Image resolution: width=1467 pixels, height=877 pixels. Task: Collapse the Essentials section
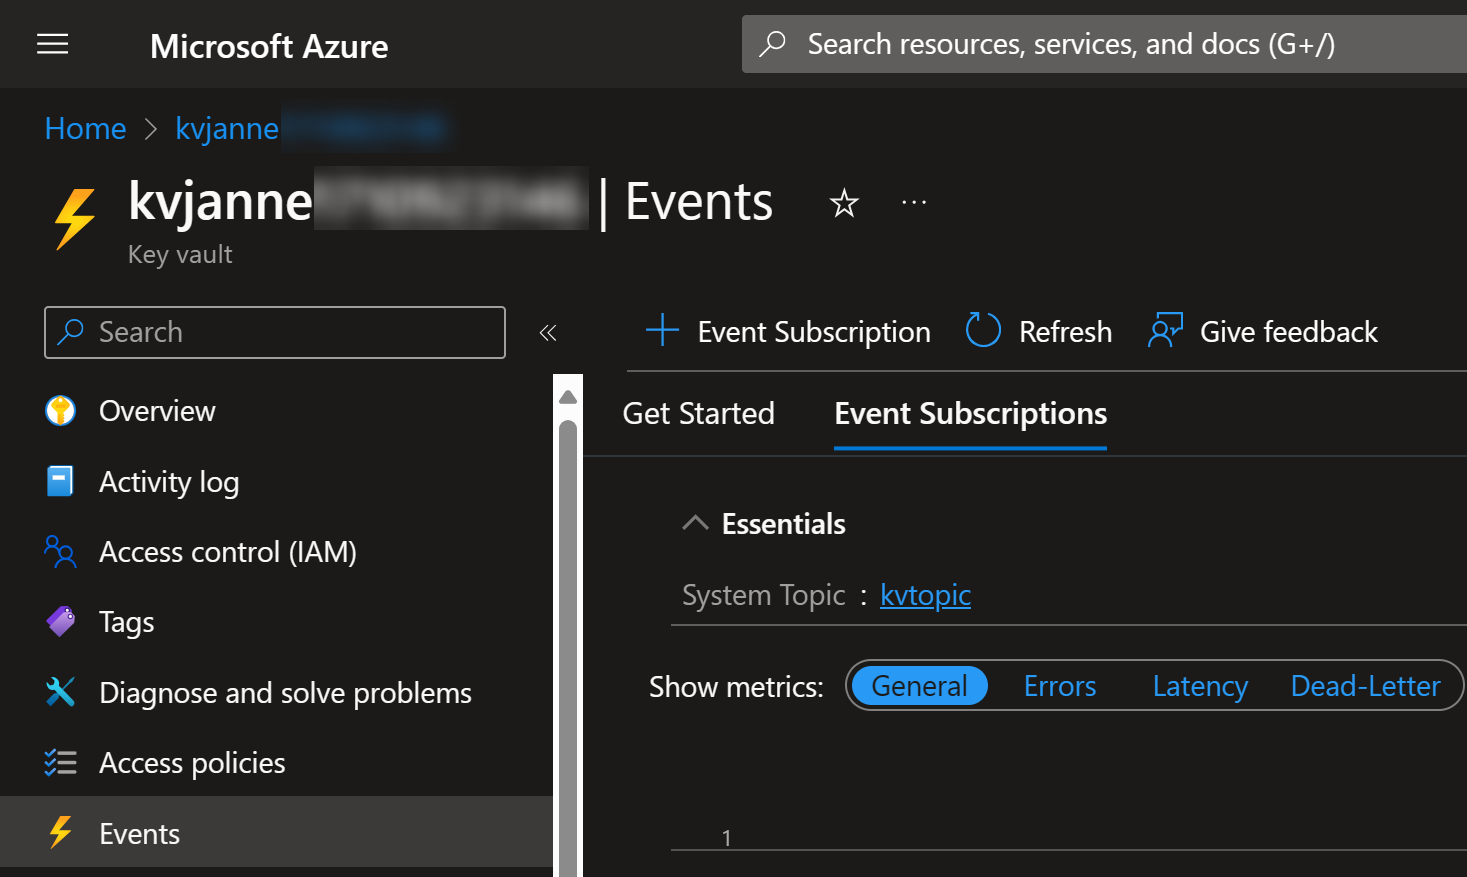point(695,523)
